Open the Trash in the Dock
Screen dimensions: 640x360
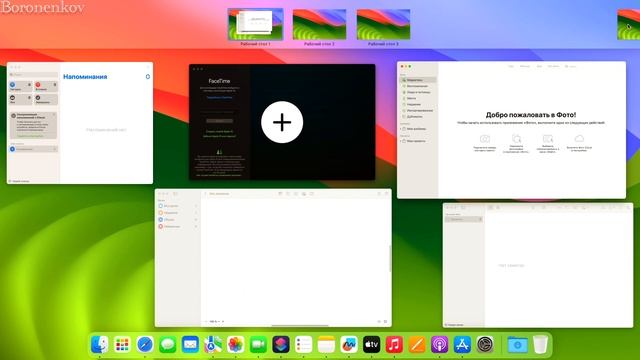pos(540,345)
